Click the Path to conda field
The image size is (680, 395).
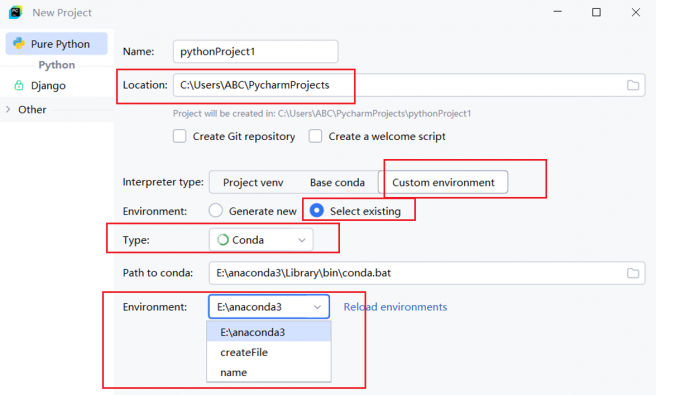pyautogui.click(x=427, y=273)
